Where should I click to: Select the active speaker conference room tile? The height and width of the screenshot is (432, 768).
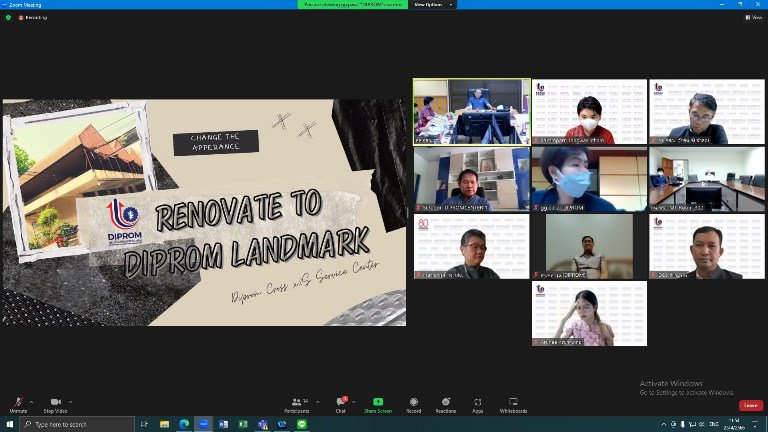tap(472, 112)
